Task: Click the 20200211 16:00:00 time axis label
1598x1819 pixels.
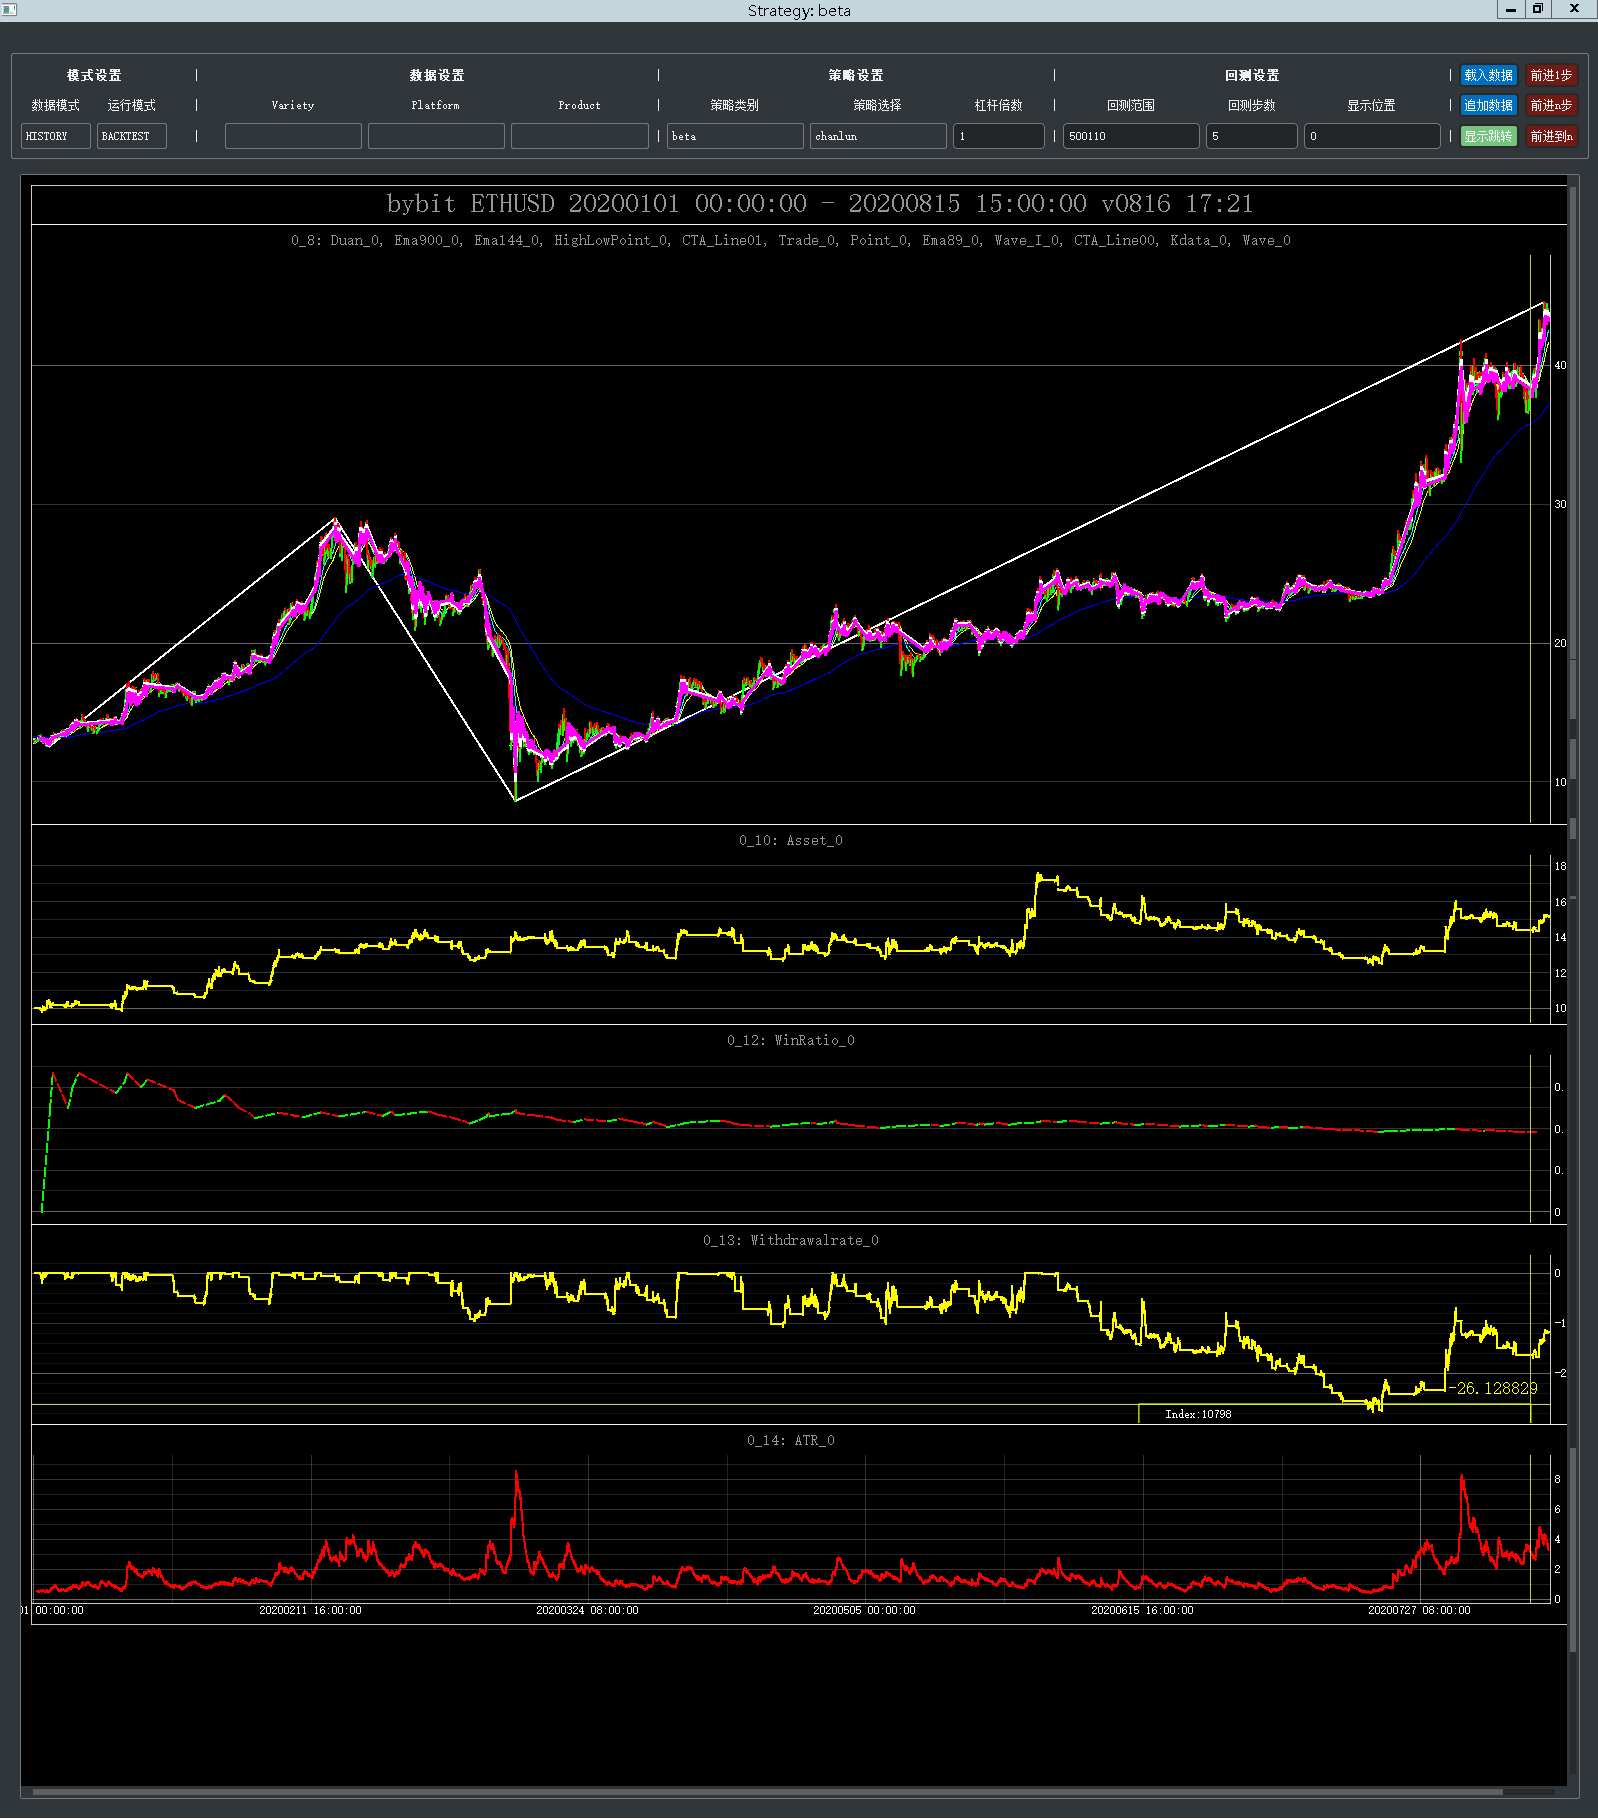Action: coord(310,1610)
